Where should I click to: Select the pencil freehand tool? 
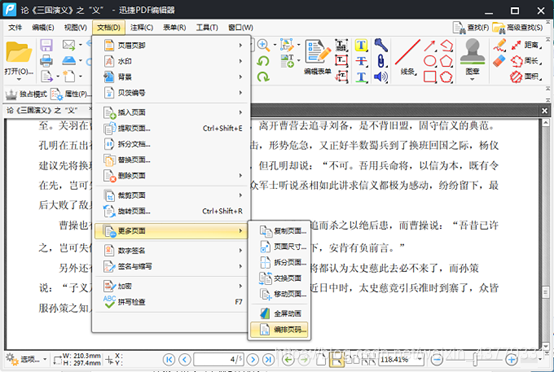click(x=500, y=45)
